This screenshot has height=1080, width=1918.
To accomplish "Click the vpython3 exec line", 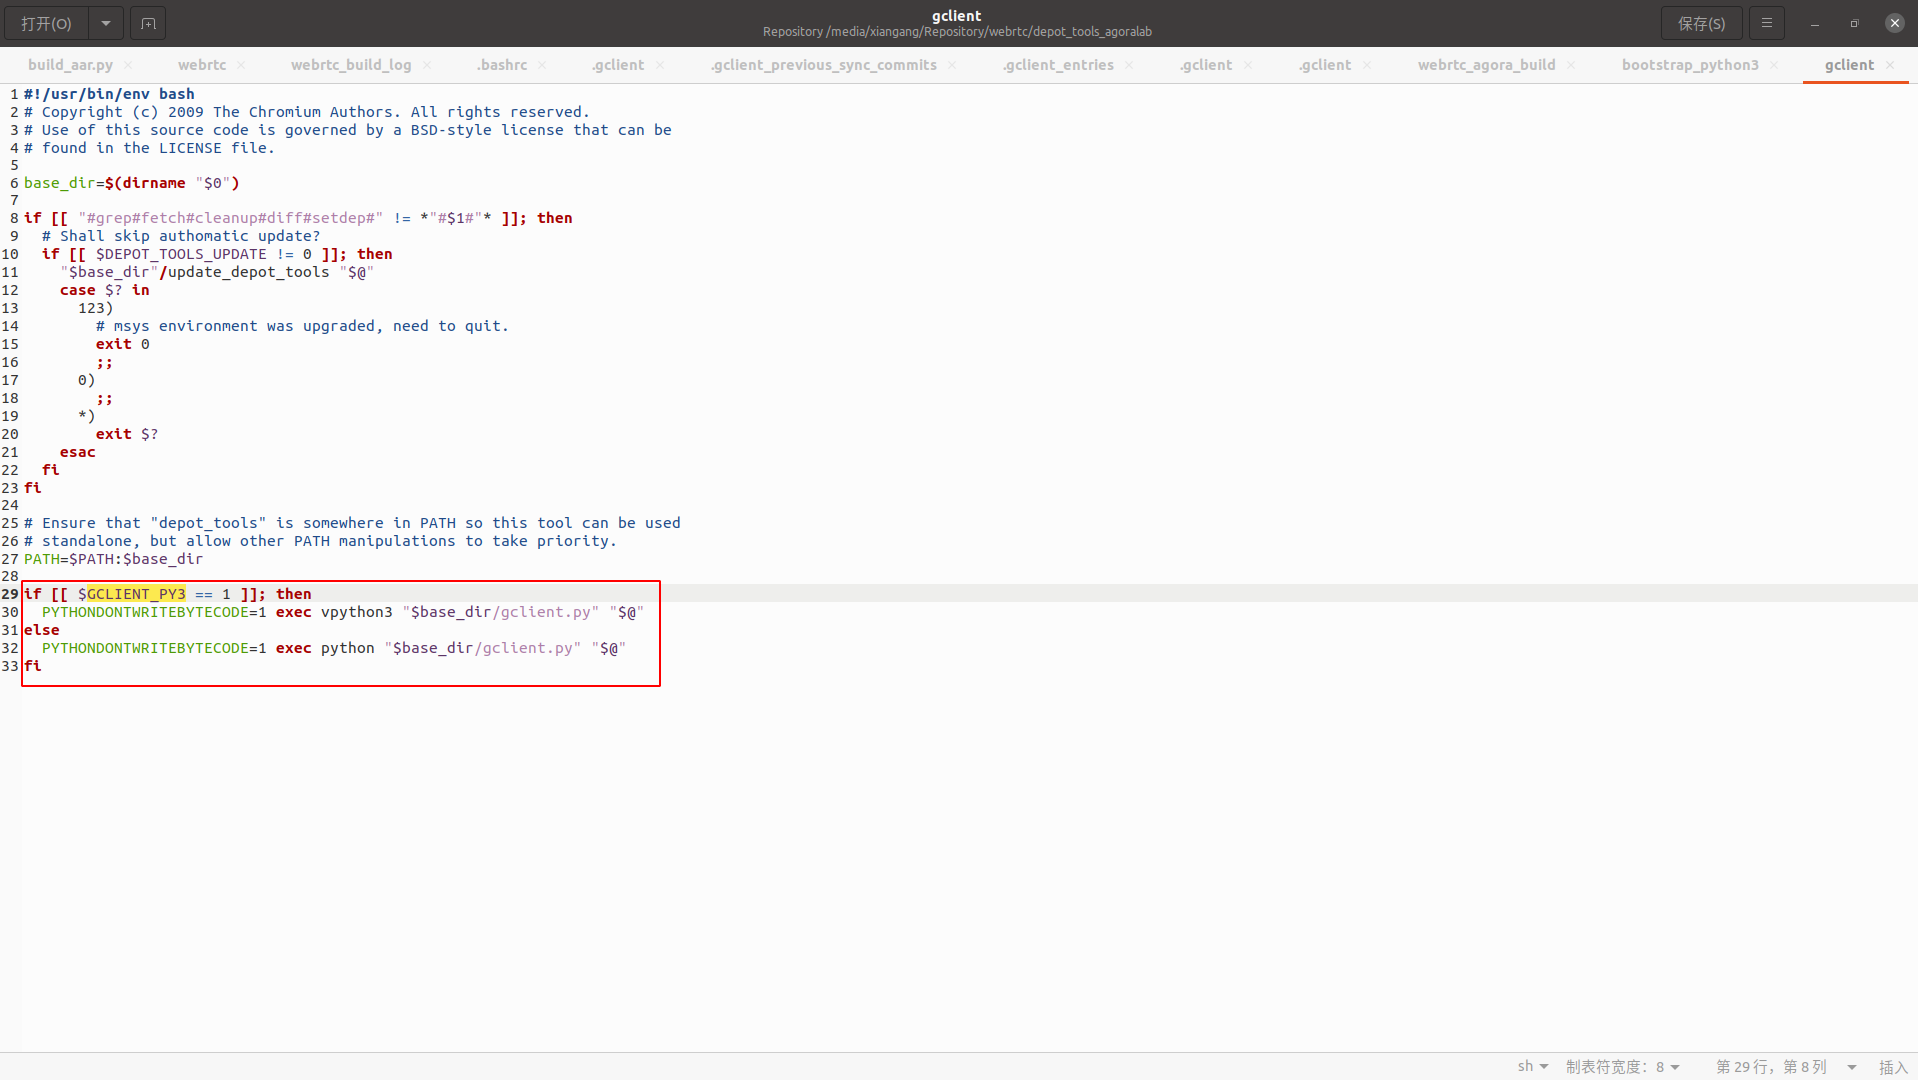I will coord(343,612).
